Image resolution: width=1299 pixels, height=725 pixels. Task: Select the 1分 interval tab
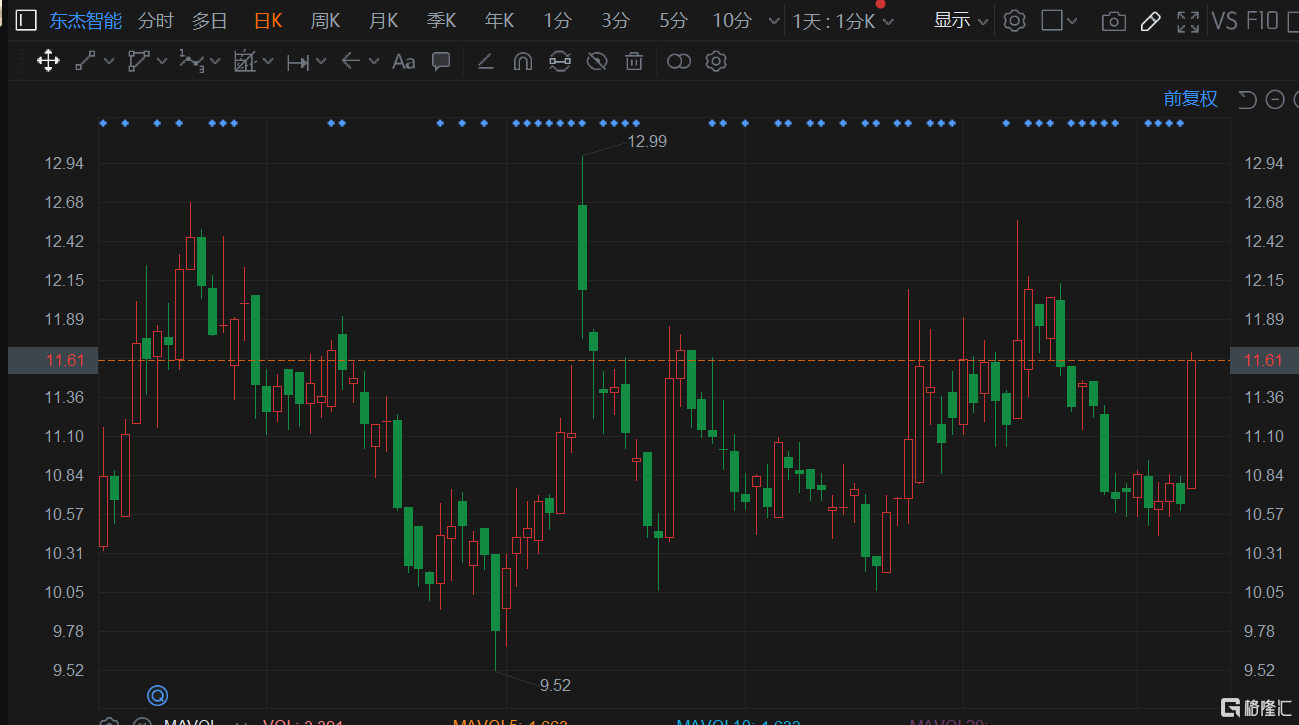[x=558, y=21]
